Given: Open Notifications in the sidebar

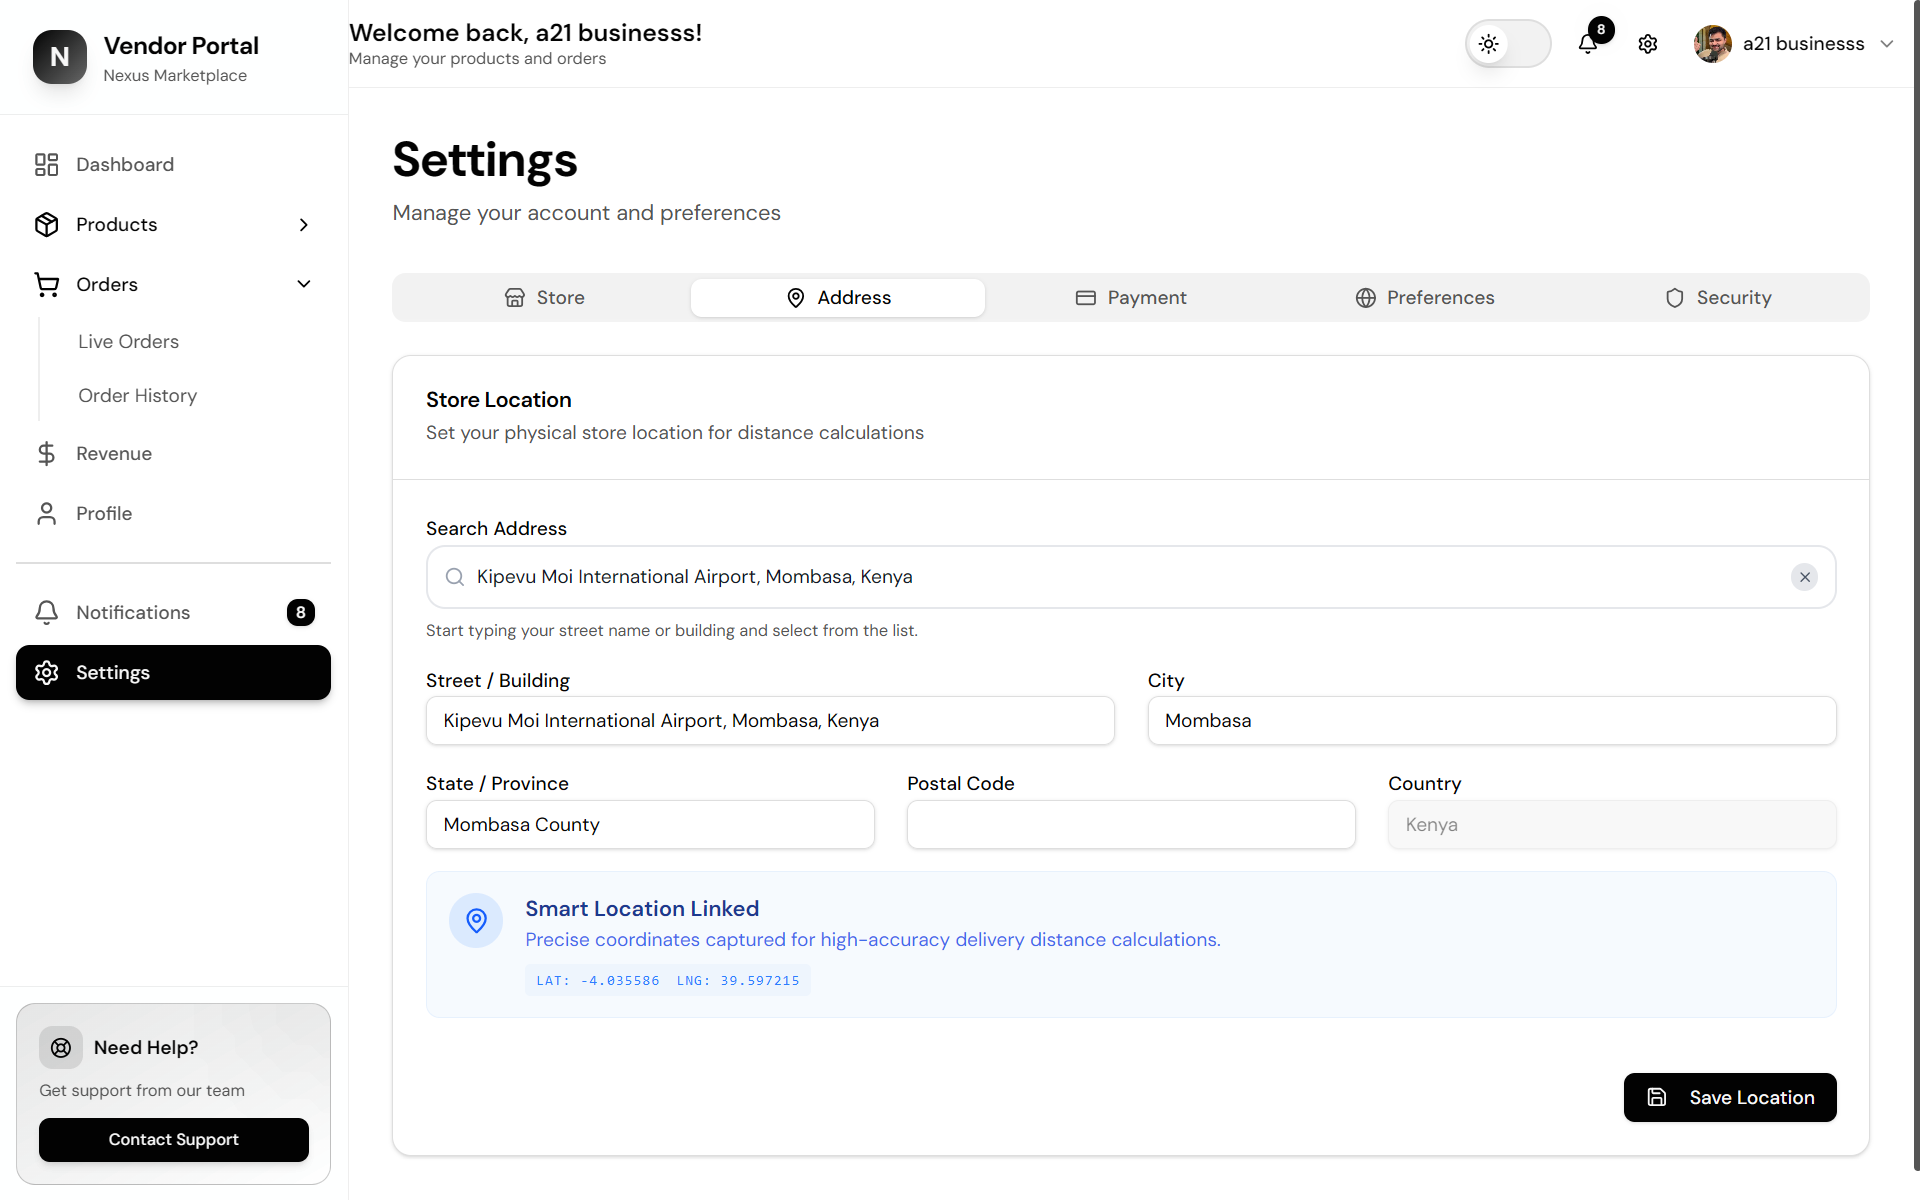Looking at the screenshot, I should tap(173, 613).
